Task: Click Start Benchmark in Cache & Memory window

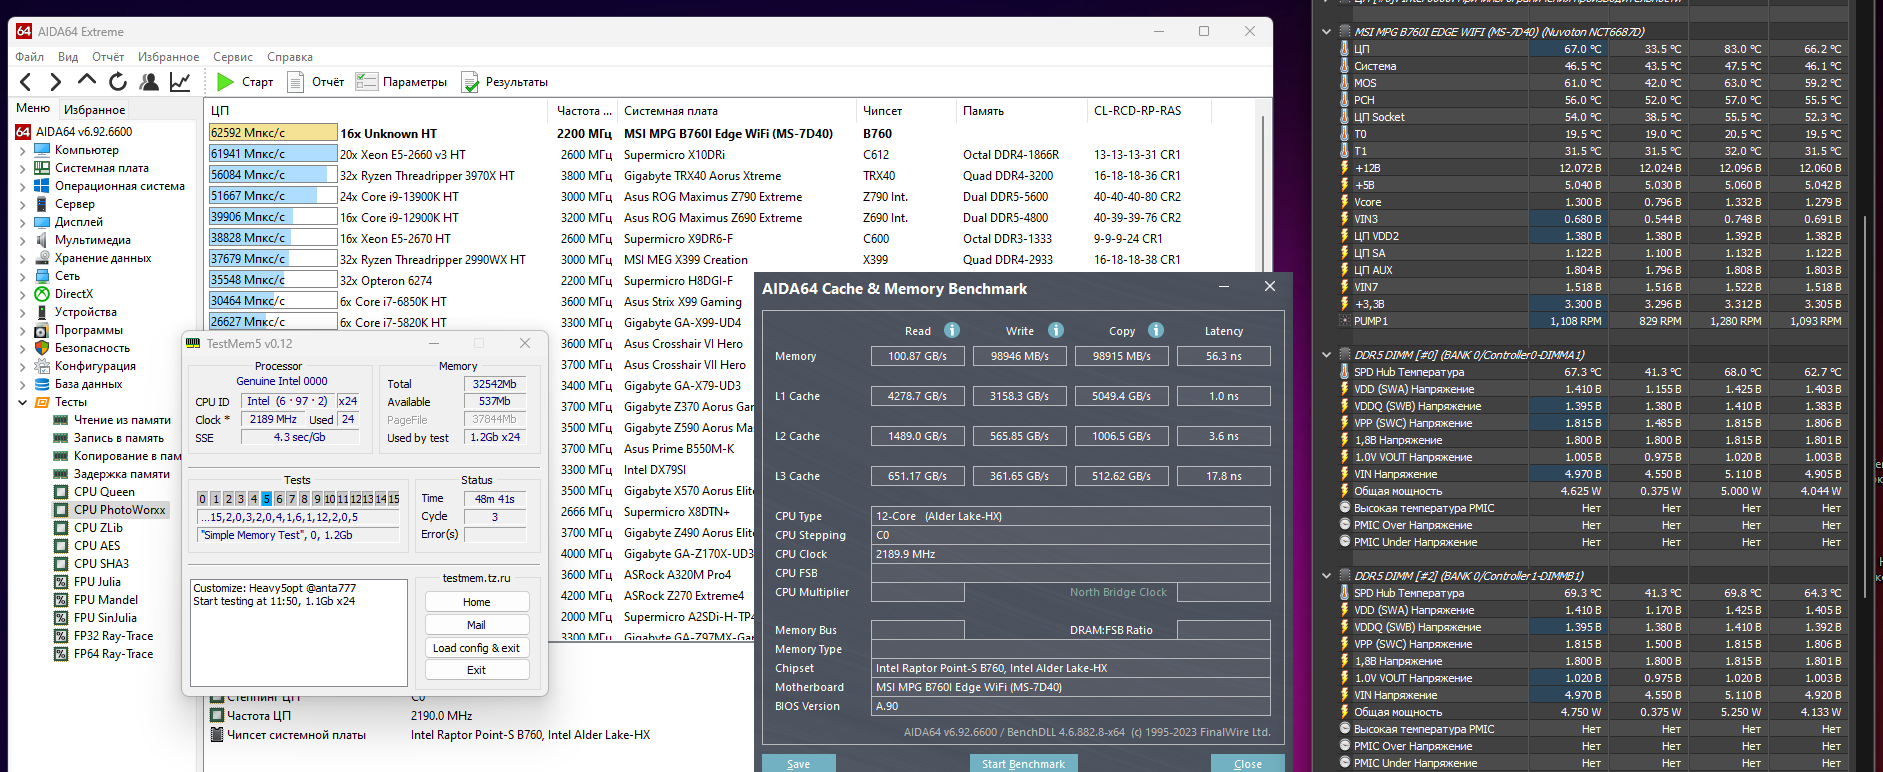Action: click(1023, 763)
